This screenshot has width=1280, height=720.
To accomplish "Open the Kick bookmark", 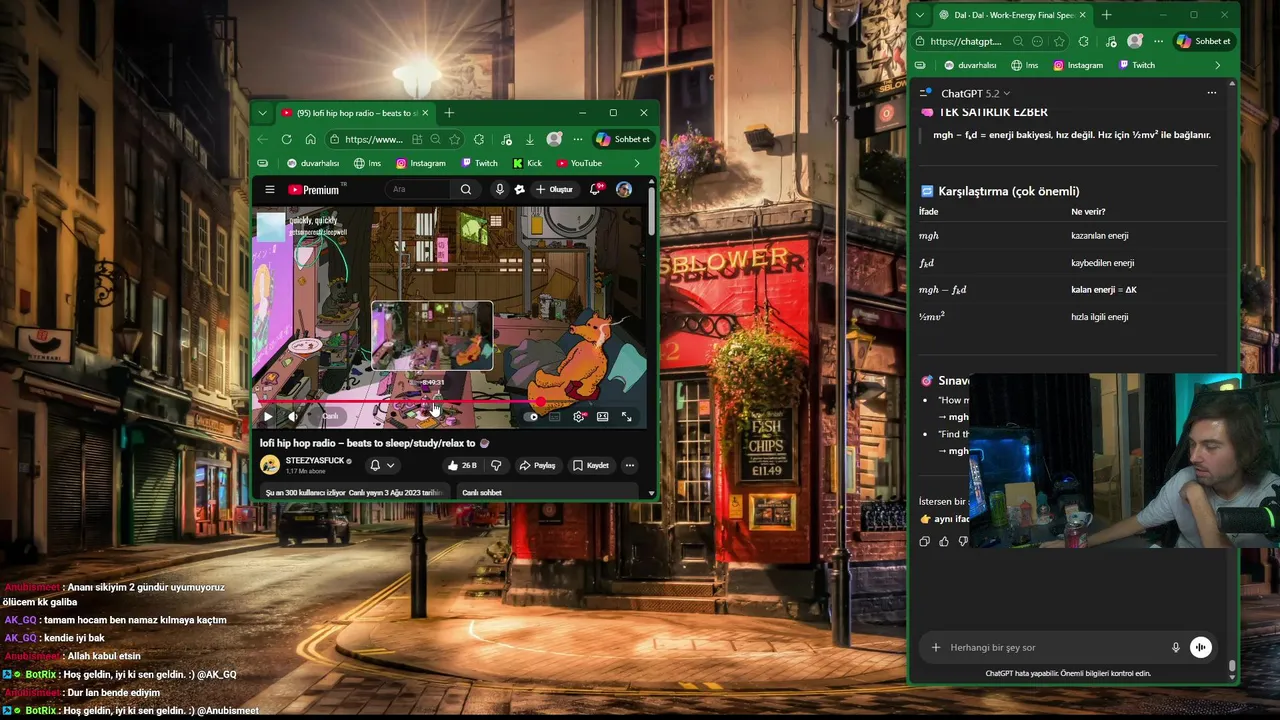I will [x=527, y=163].
